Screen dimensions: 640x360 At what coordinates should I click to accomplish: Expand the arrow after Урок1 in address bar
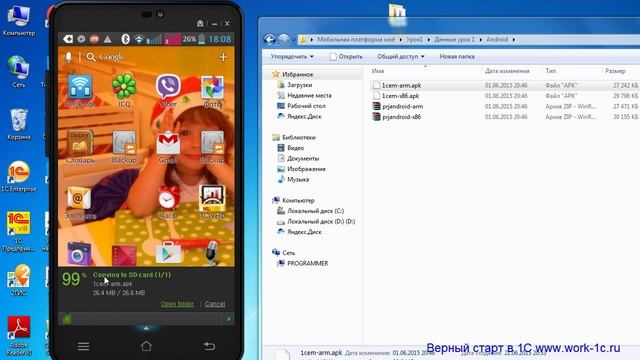coord(429,40)
